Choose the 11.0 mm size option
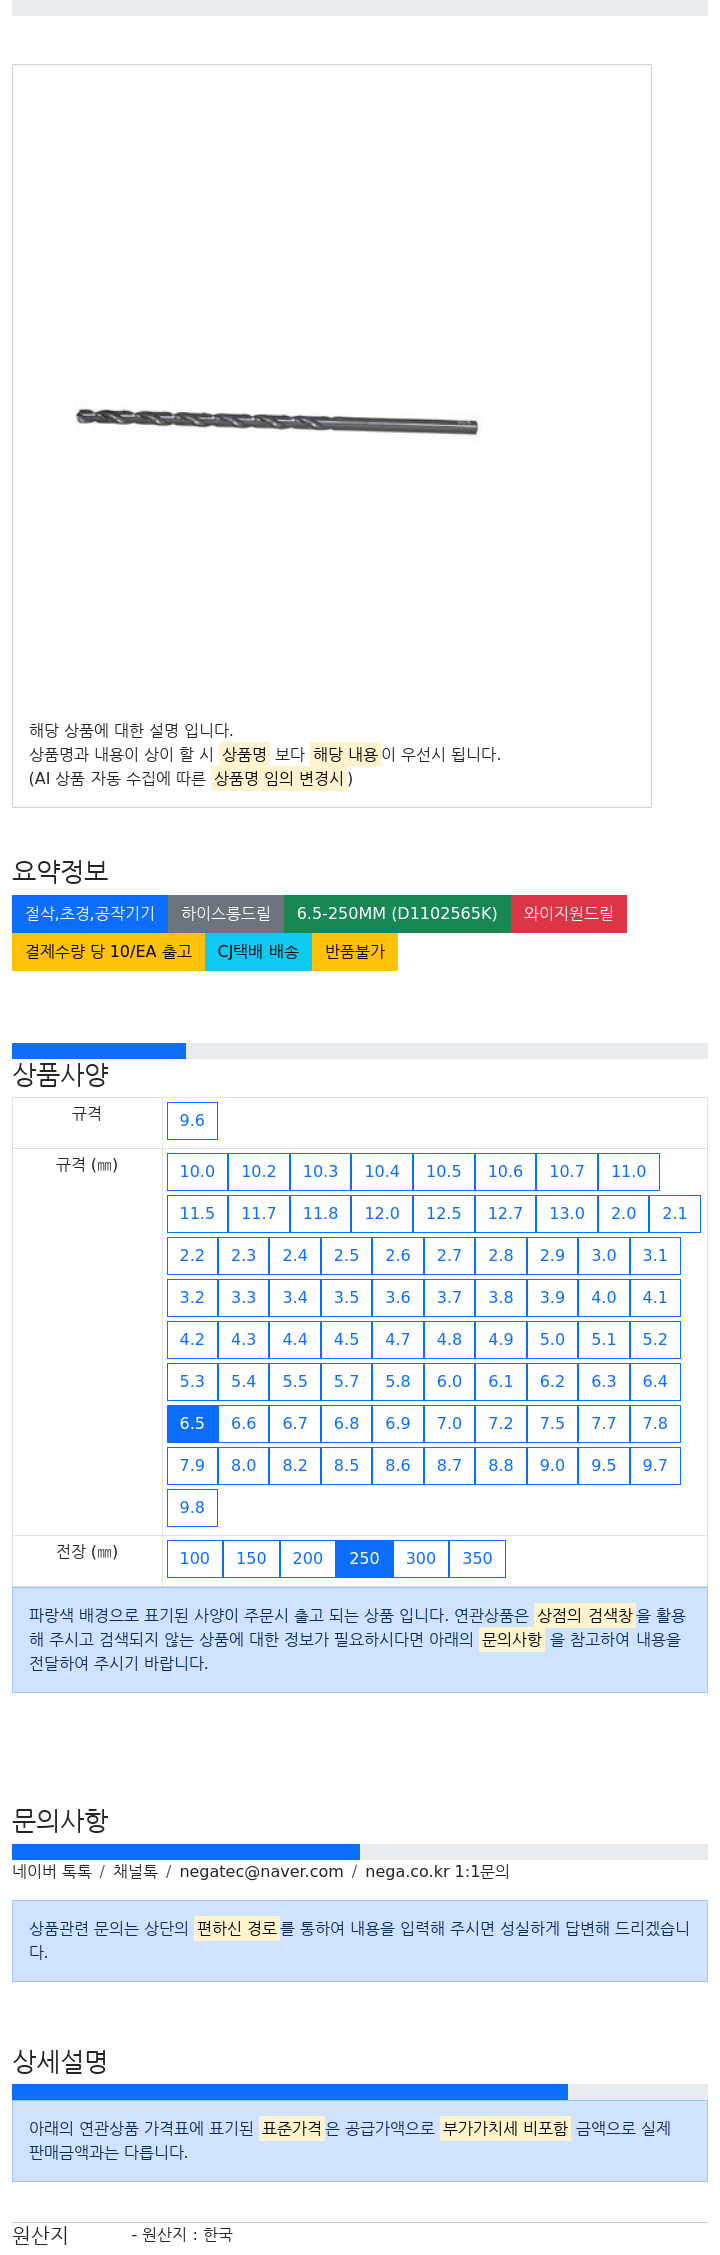720x2255 pixels. tap(629, 1171)
